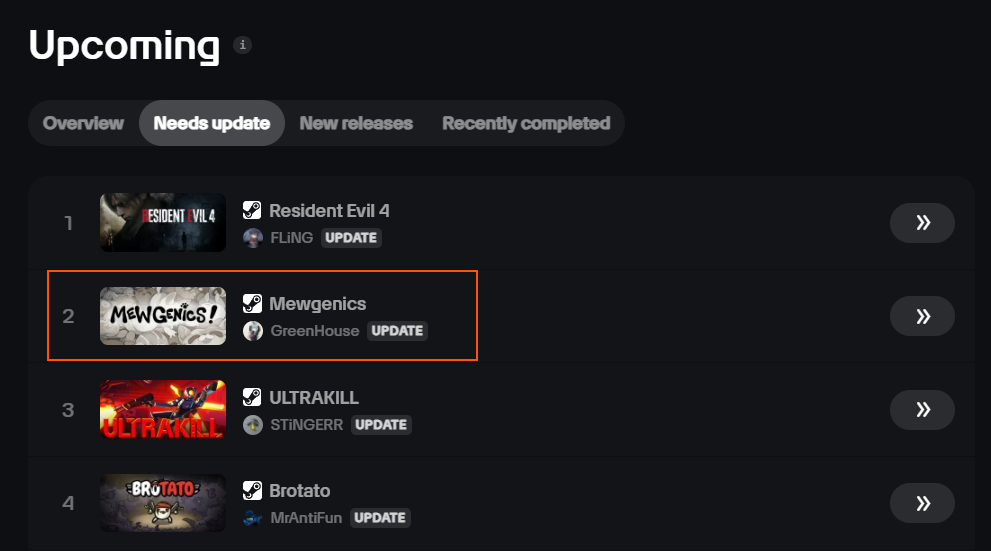The width and height of the screenshot is (991, 551).
Task: Open the New releases tab
Action: pyautogui.click(x=356, y=123)
